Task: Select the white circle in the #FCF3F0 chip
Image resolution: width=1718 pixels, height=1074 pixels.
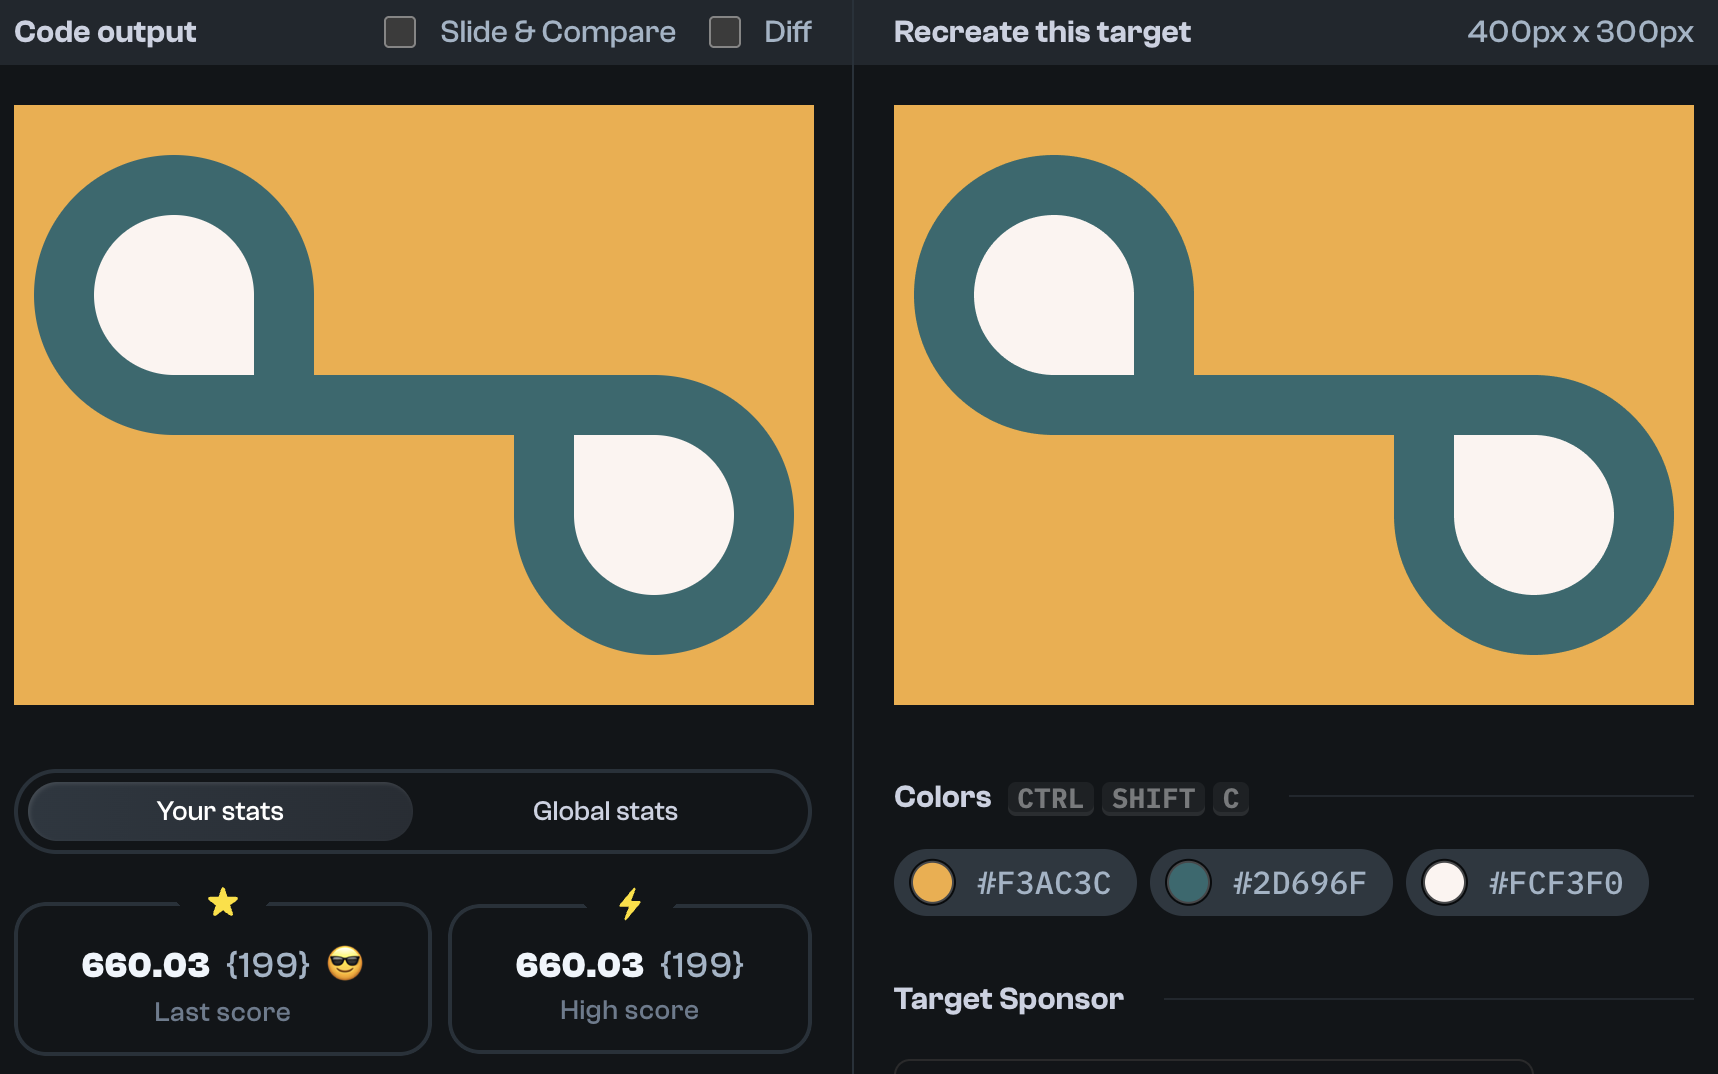Action: [1446, 883]
